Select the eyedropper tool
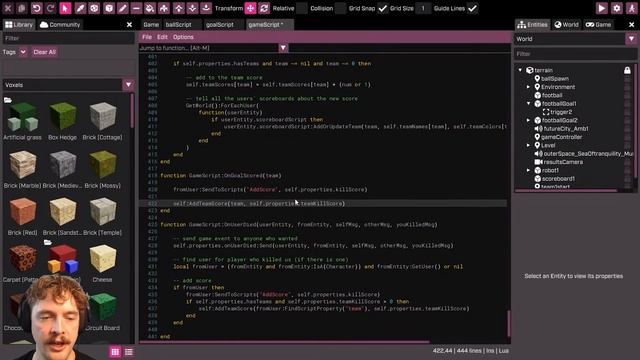Image resolution: width=640 pixels, height=360 pixels. point(80,8)
